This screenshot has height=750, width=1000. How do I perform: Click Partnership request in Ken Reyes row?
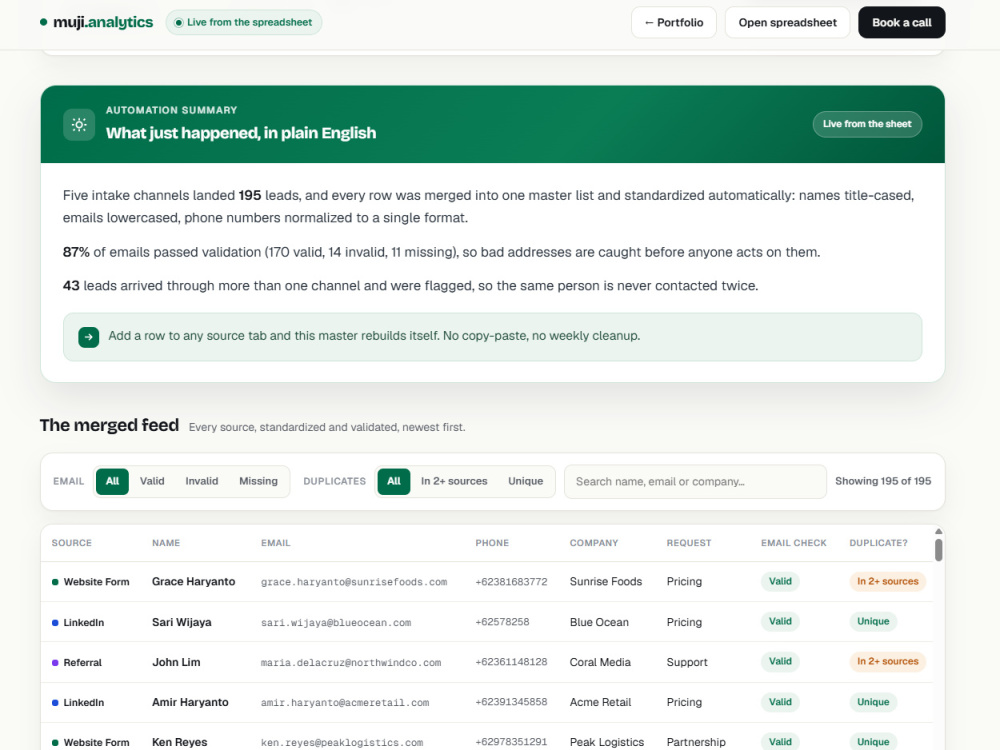696,742
